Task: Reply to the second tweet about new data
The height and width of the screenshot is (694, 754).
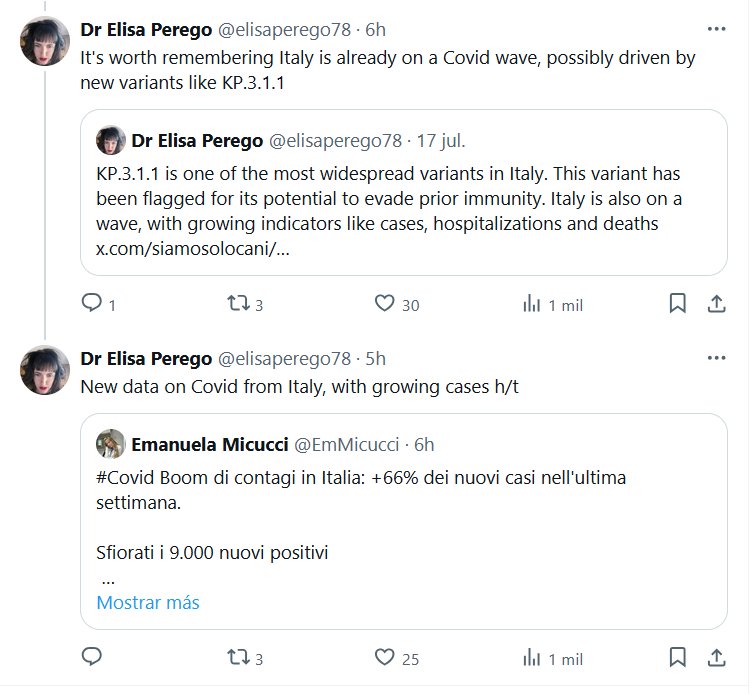Action: (92, 657)
